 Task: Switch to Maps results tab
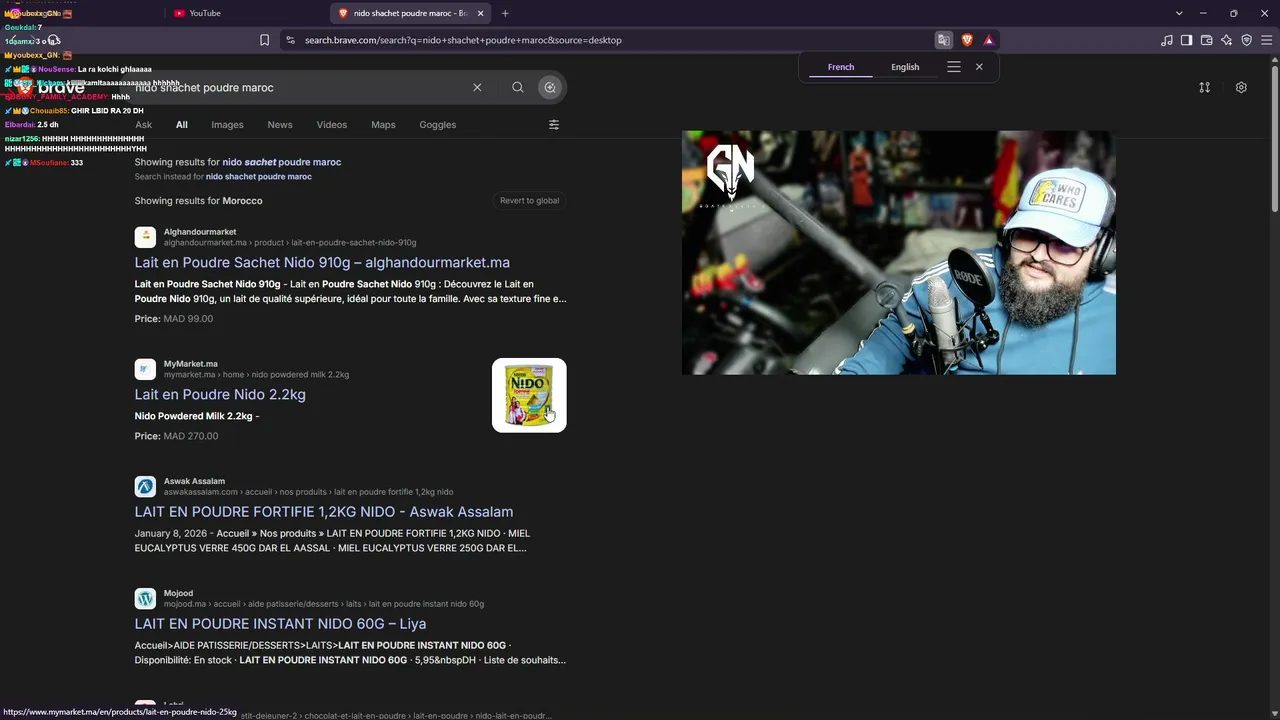[x=383, y=125]
